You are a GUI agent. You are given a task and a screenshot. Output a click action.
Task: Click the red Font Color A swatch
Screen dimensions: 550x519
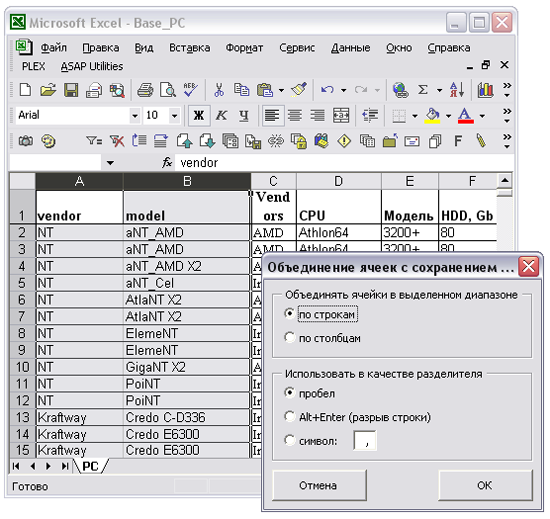[x=465, y=115]
